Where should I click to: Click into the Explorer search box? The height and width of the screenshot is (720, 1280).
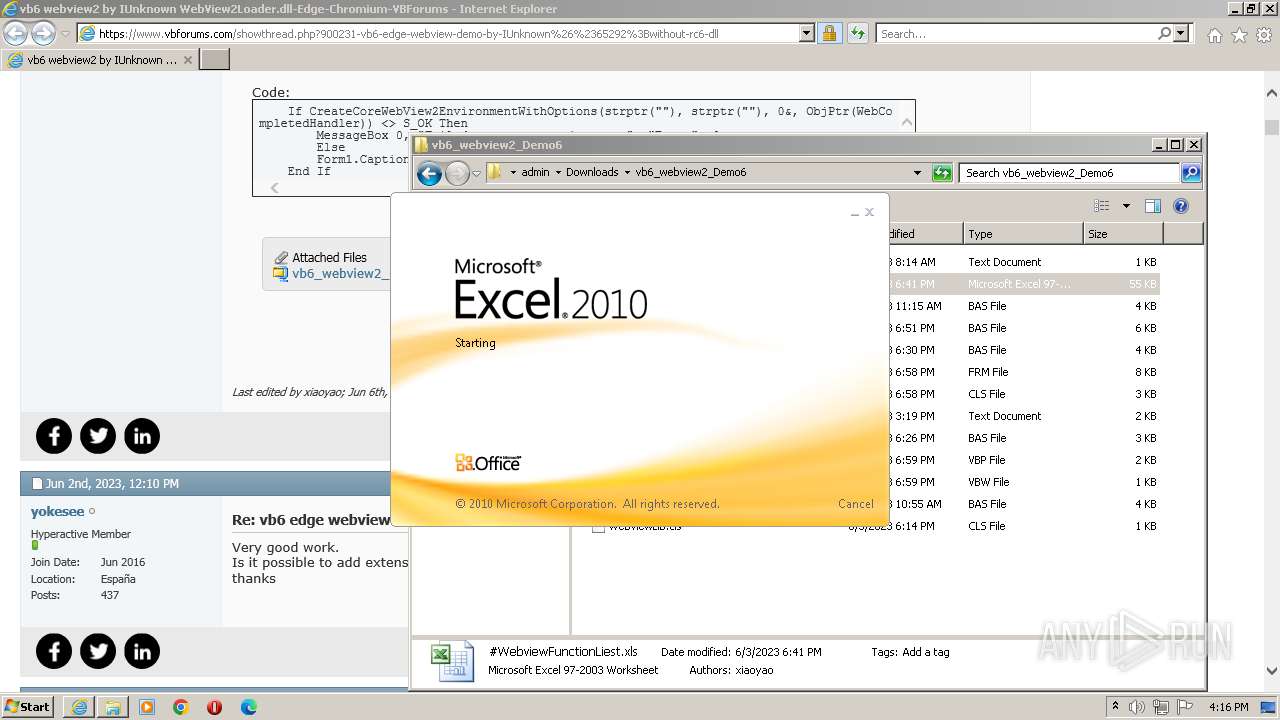pos(1069,173)
